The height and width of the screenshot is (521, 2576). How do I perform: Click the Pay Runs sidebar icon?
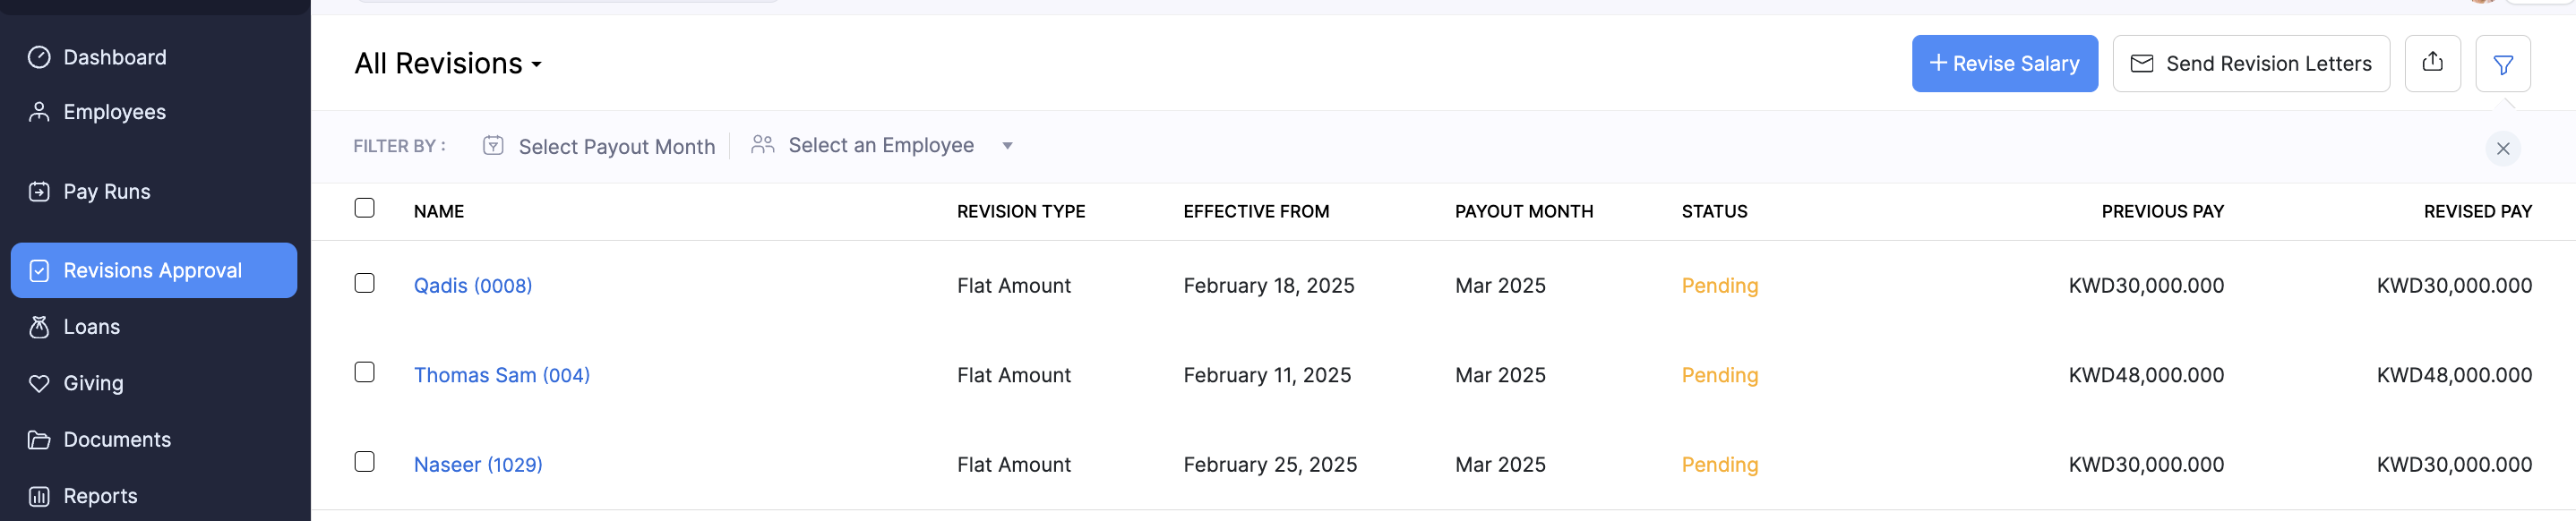39,191
